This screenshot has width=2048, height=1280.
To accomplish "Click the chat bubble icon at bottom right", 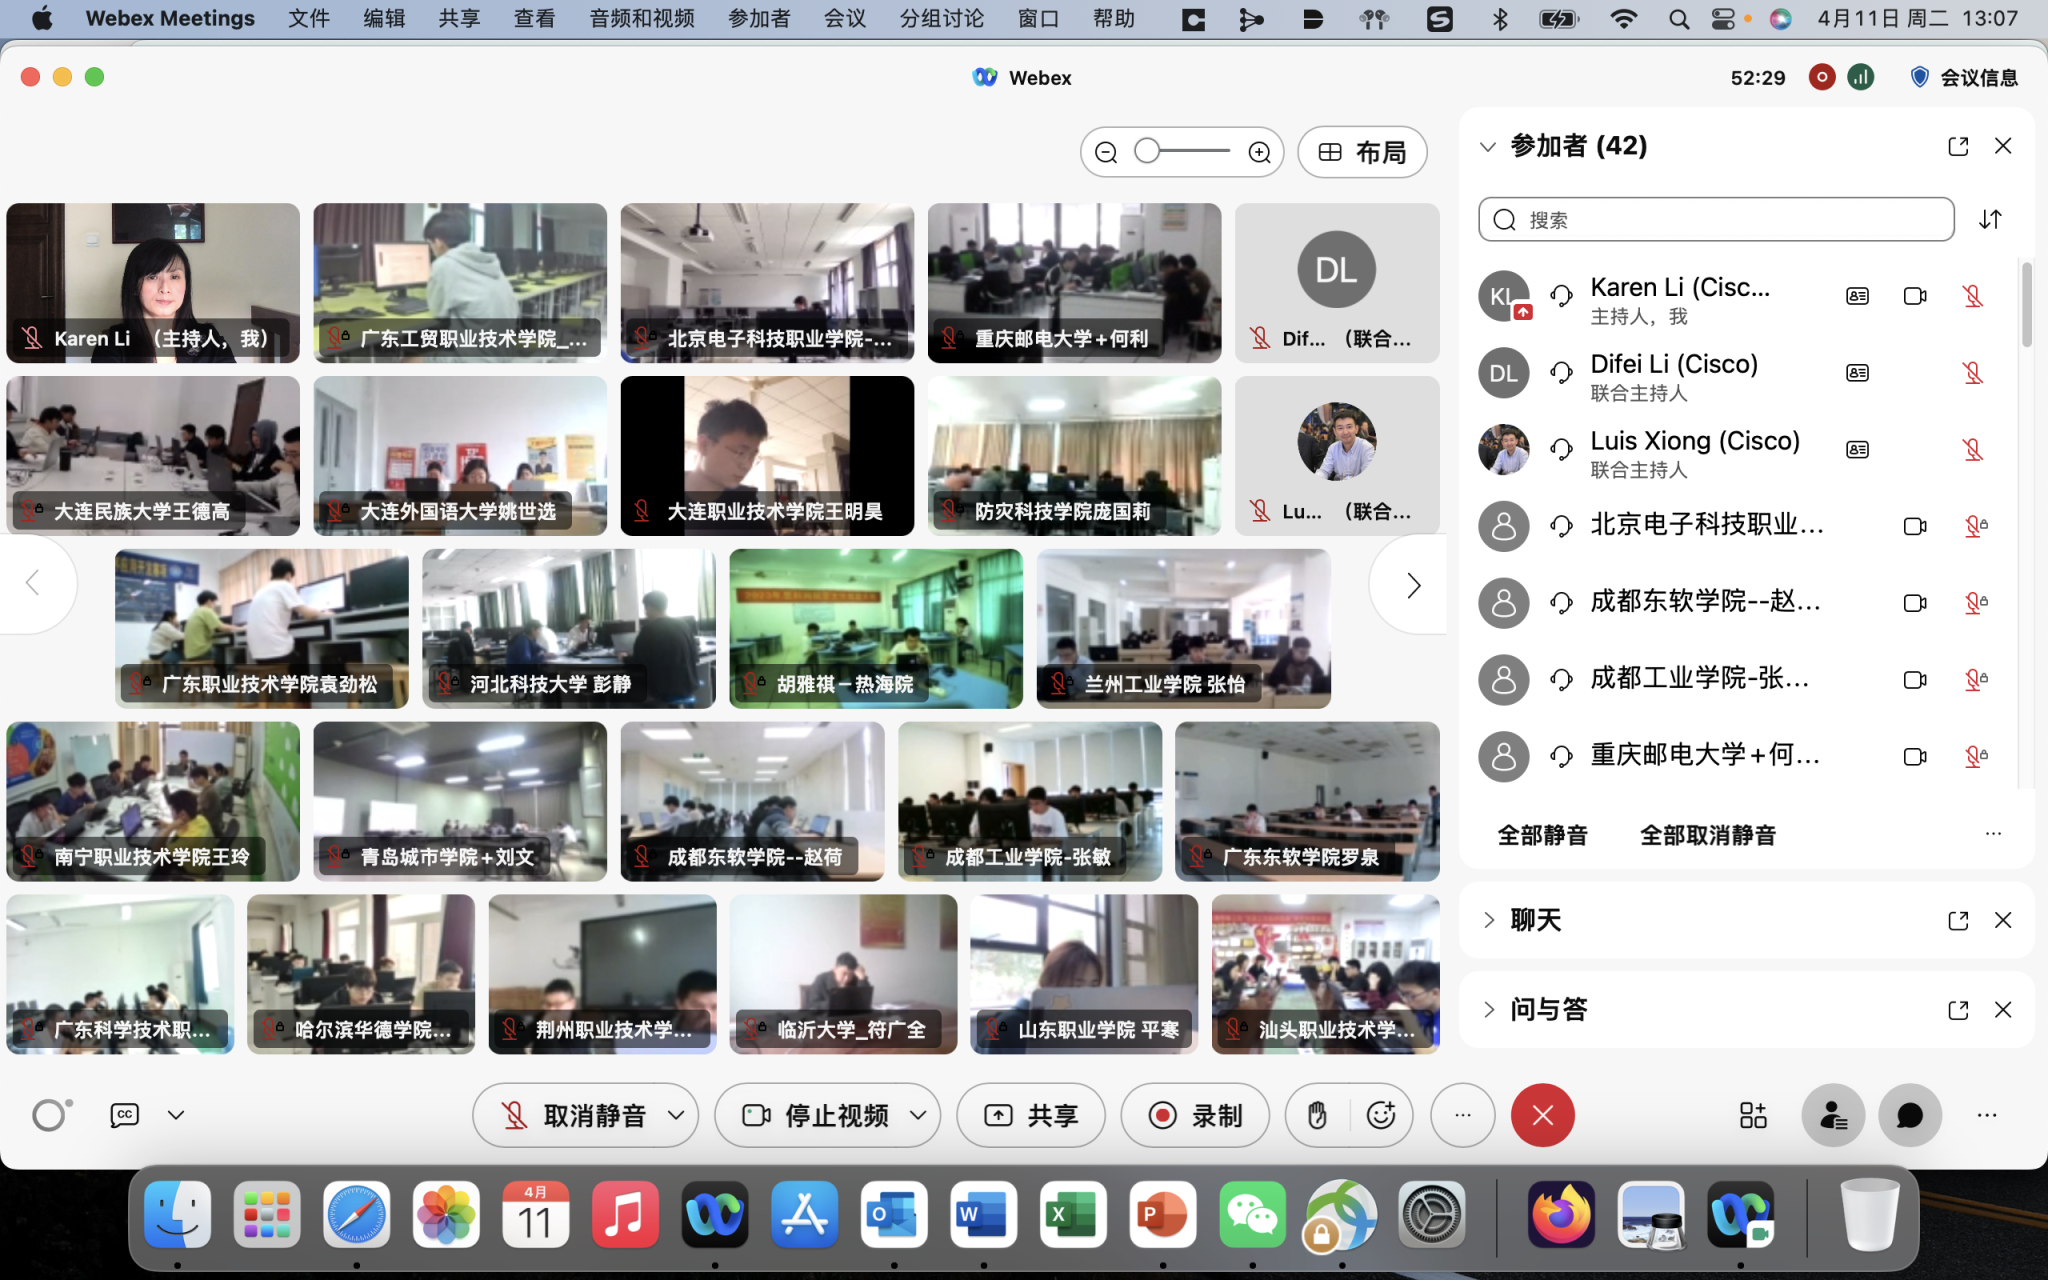I will 1908,1114.
